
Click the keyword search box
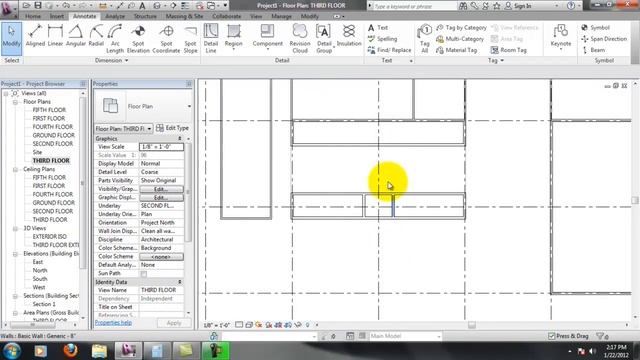[414, 6]
